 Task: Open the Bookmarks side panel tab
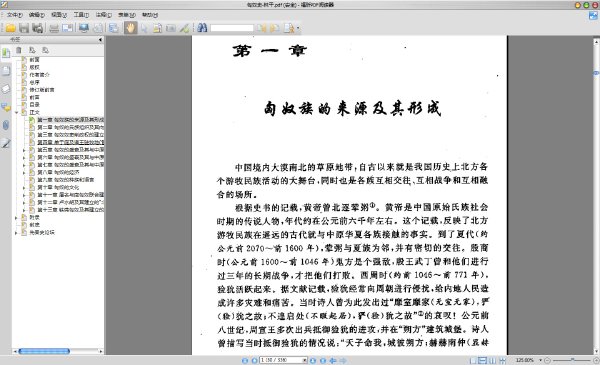6,53
